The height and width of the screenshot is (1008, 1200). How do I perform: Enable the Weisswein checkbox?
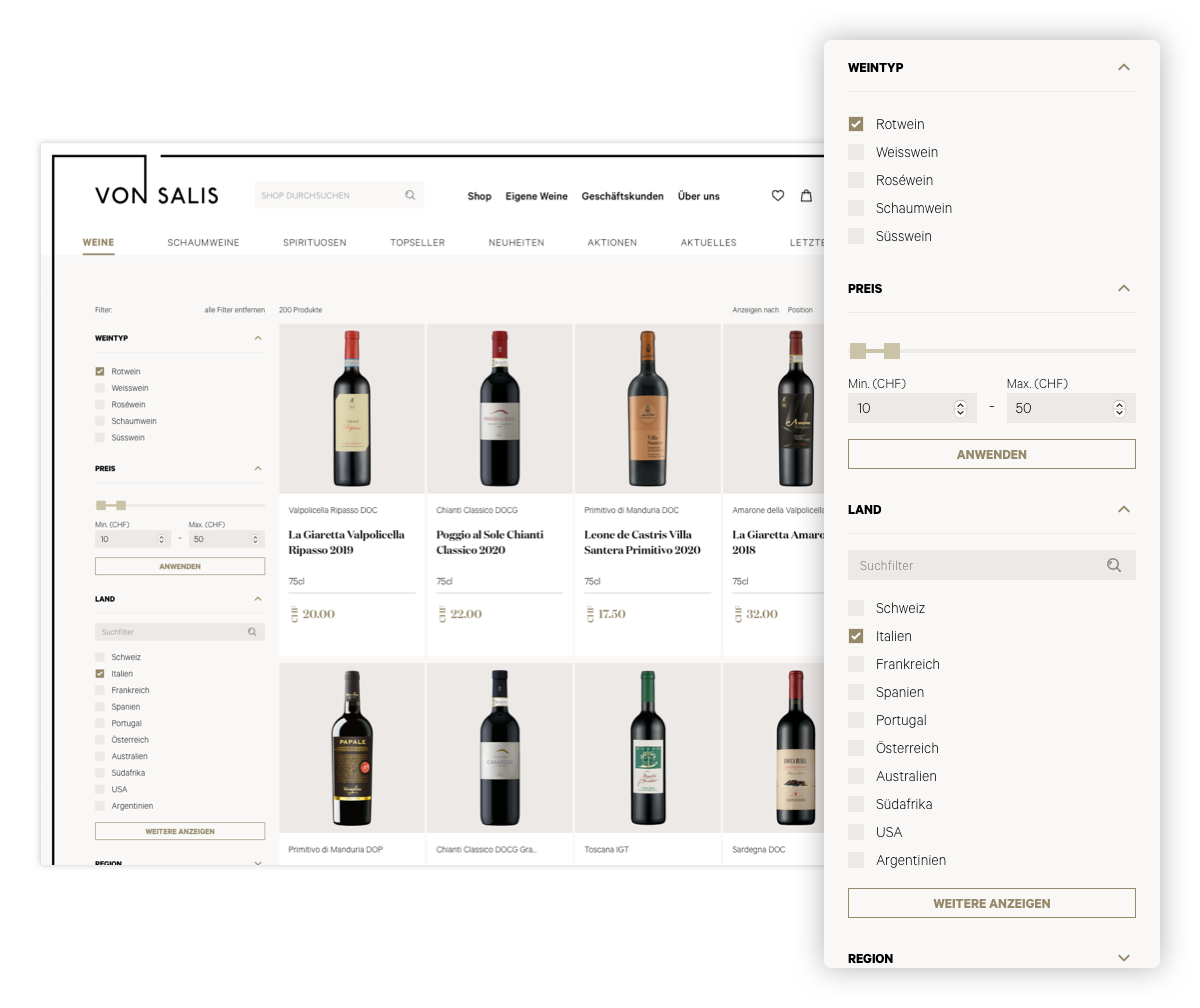856,152
